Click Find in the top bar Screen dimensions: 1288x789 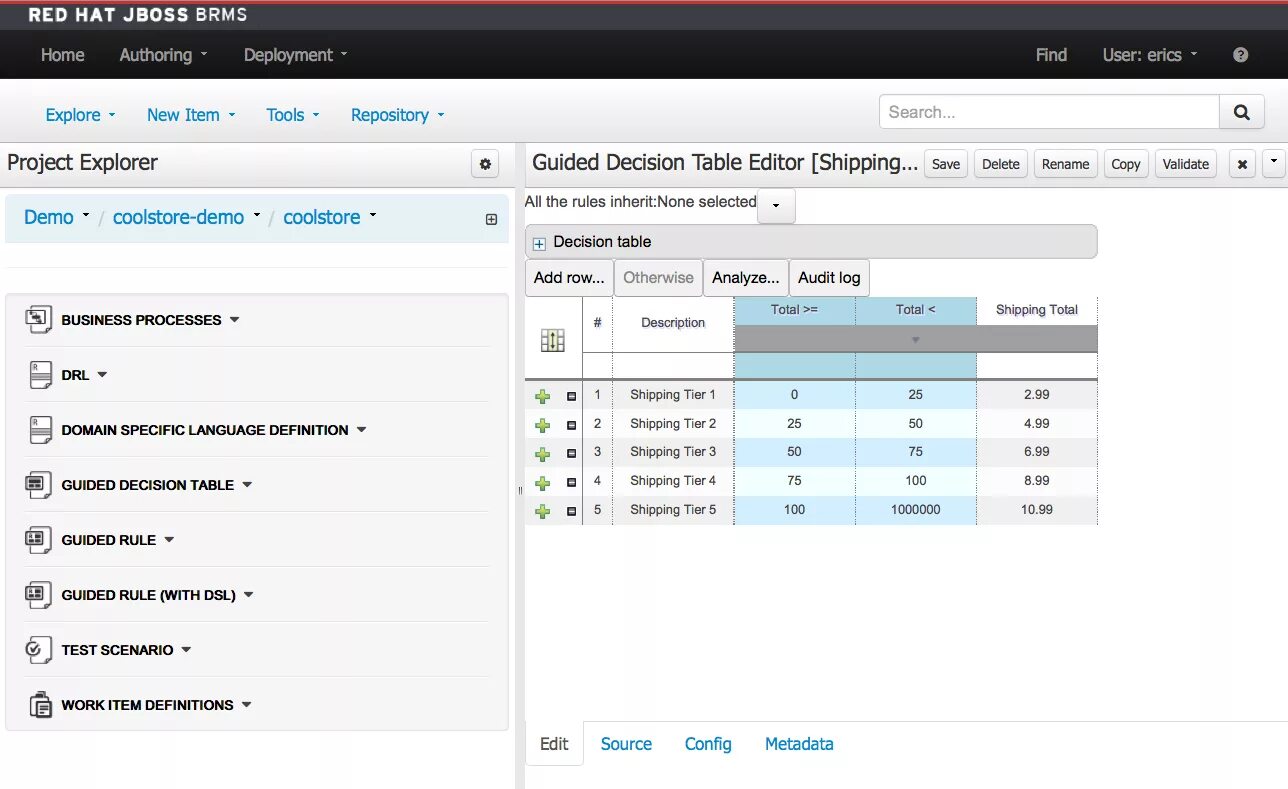tap(1051, 55)
